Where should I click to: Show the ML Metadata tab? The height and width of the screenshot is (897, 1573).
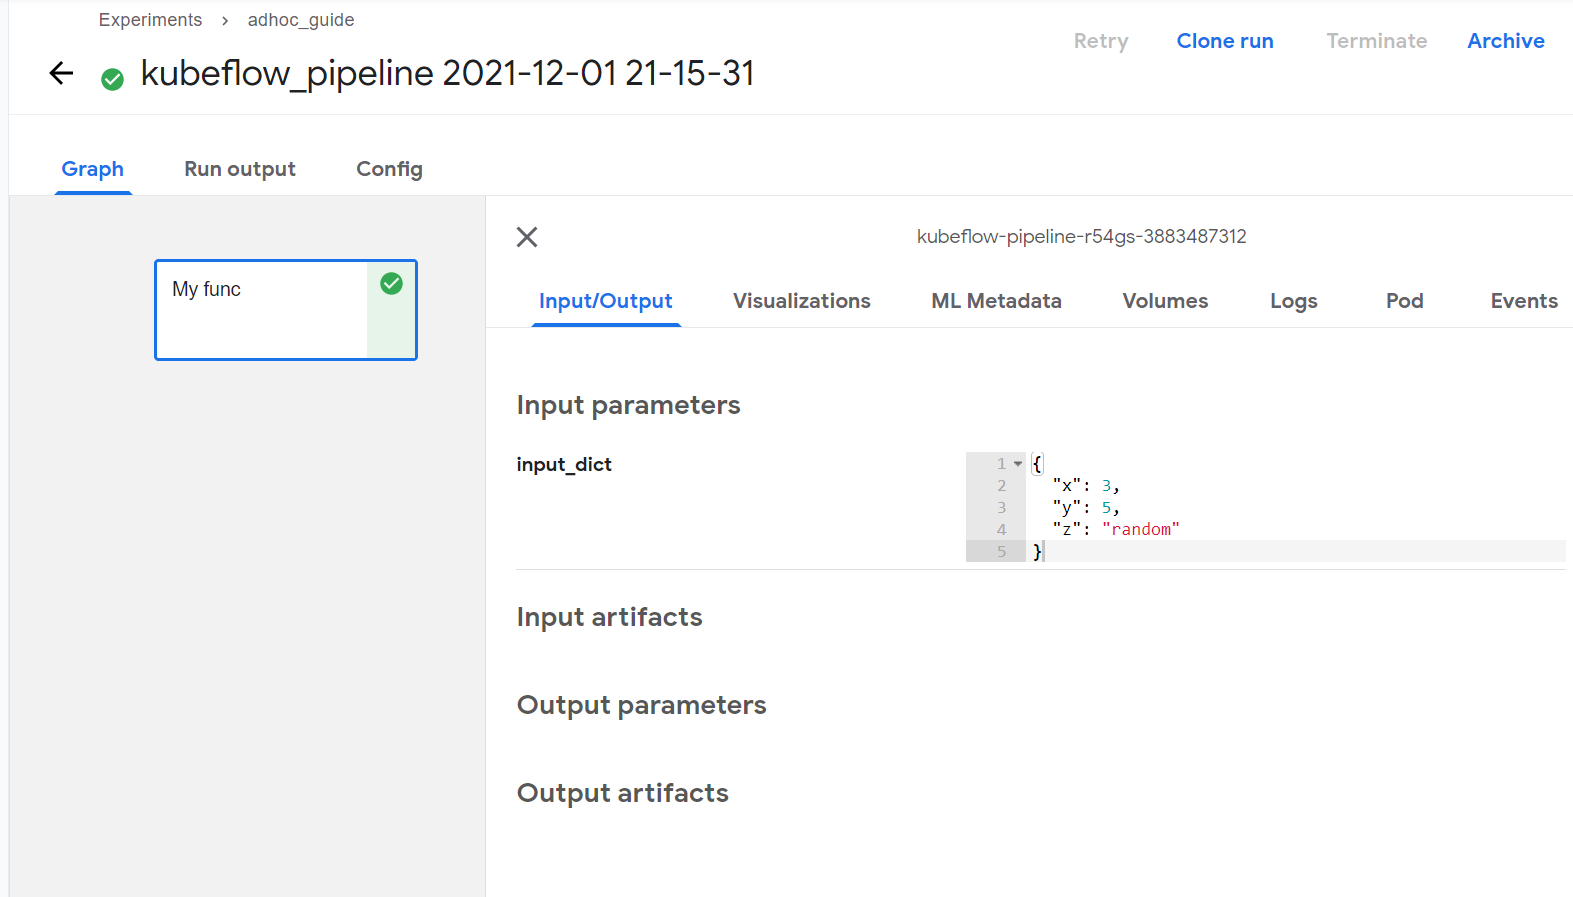(996, 301)
